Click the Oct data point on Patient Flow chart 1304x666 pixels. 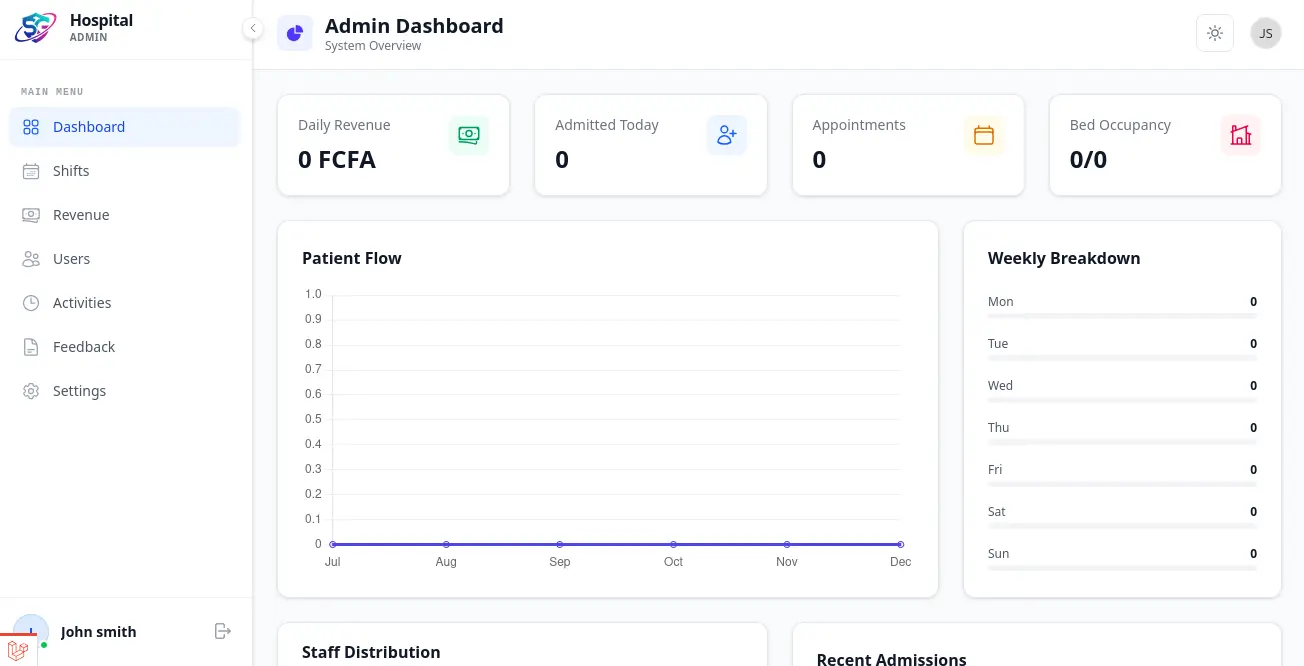[673, 544]
